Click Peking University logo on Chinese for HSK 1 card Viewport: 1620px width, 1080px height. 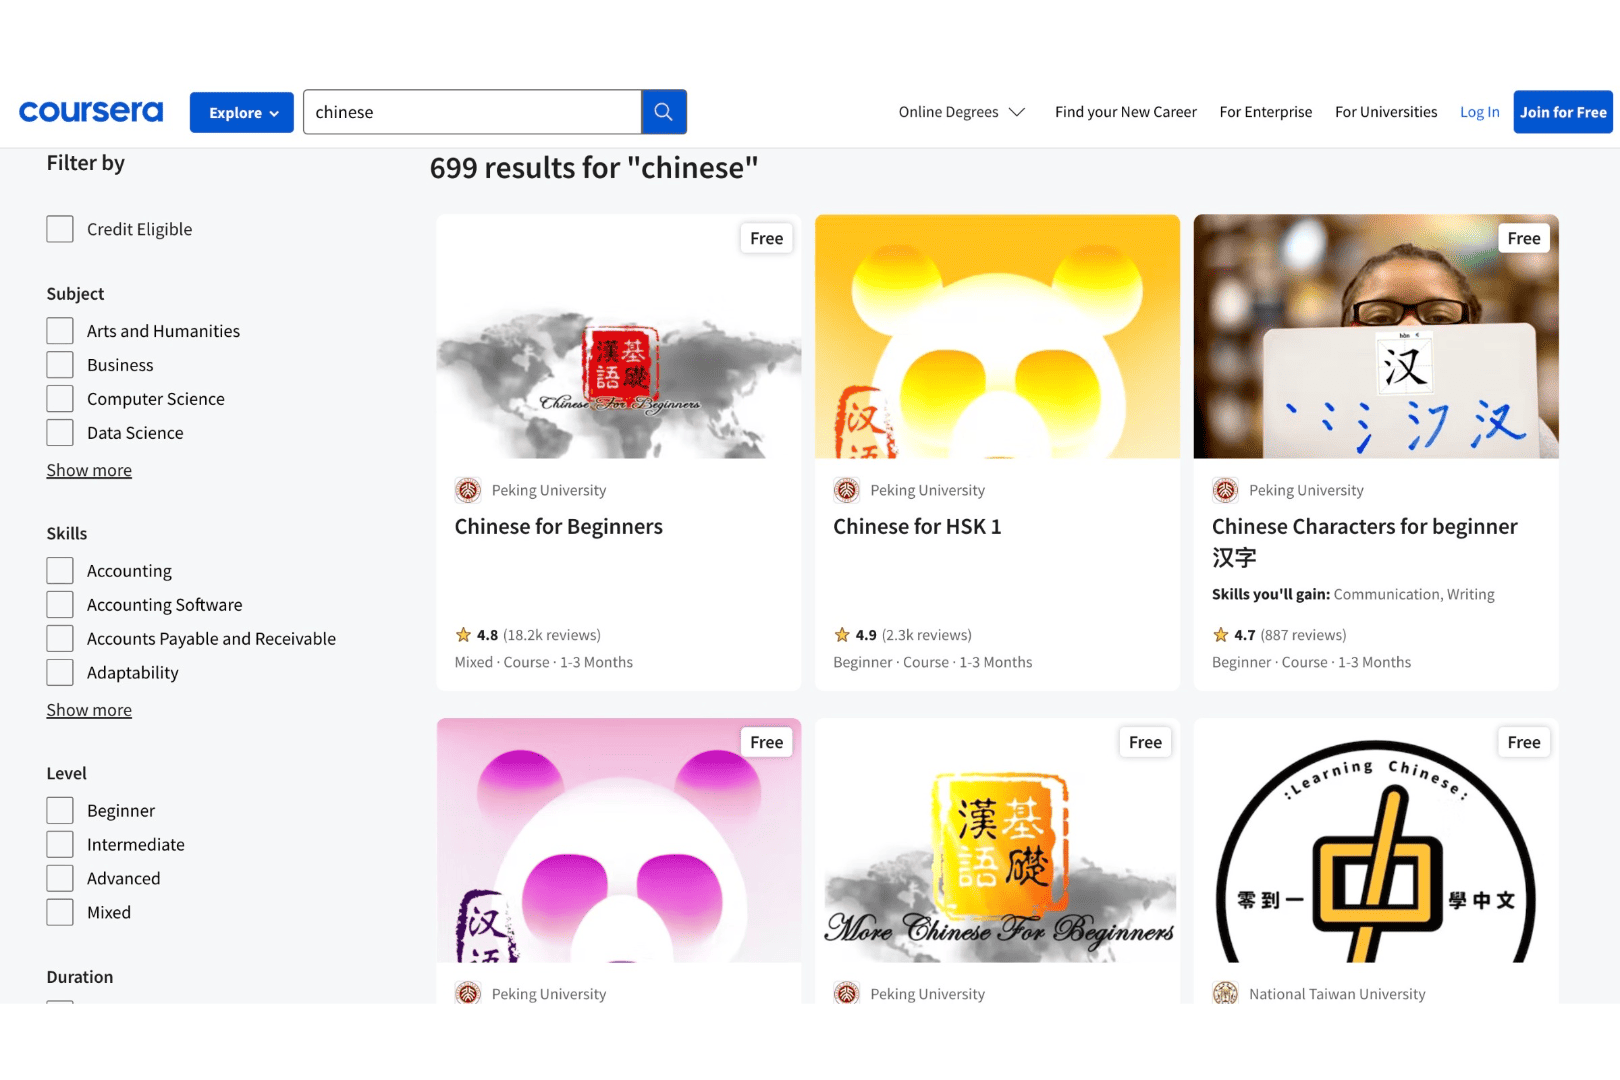[847, 490]
